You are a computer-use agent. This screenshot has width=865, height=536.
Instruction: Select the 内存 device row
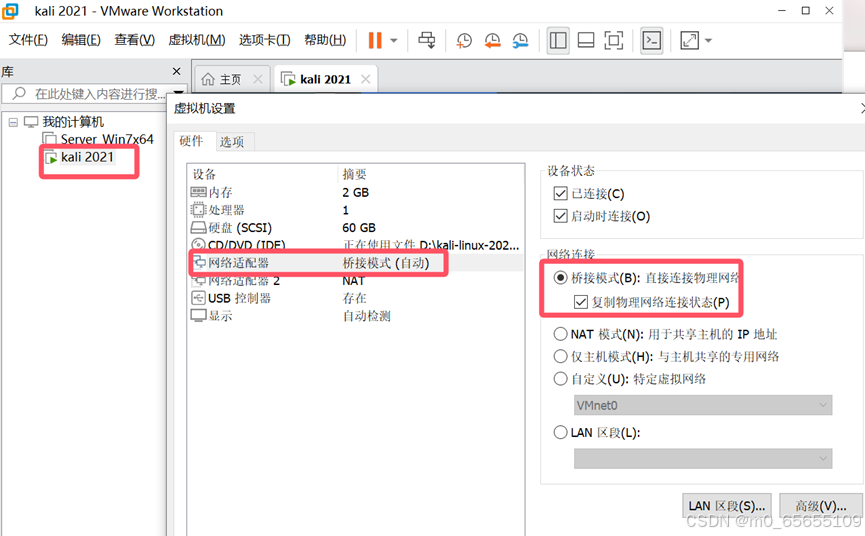point(356,192)
